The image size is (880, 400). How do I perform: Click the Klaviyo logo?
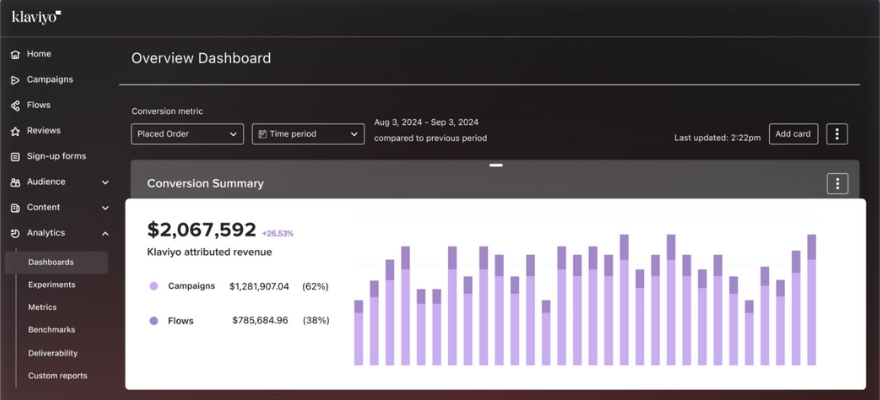(x=36, y=17)
